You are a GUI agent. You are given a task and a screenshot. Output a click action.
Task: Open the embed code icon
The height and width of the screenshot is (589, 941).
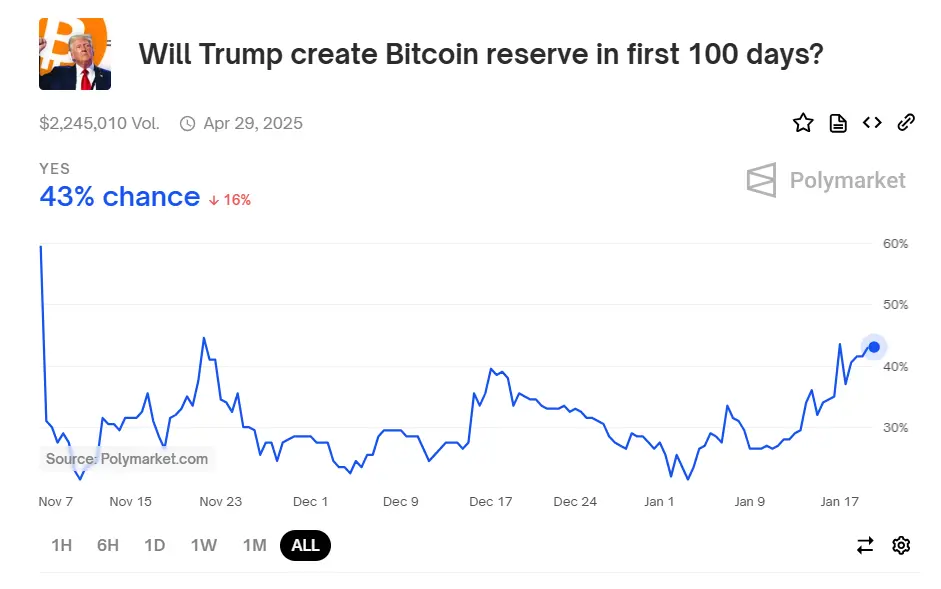[872, 122]
